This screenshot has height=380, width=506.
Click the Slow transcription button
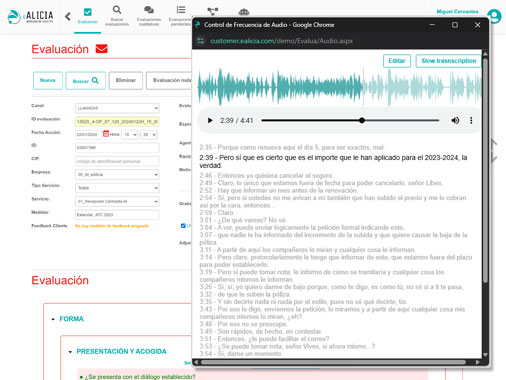coord(448,61)
